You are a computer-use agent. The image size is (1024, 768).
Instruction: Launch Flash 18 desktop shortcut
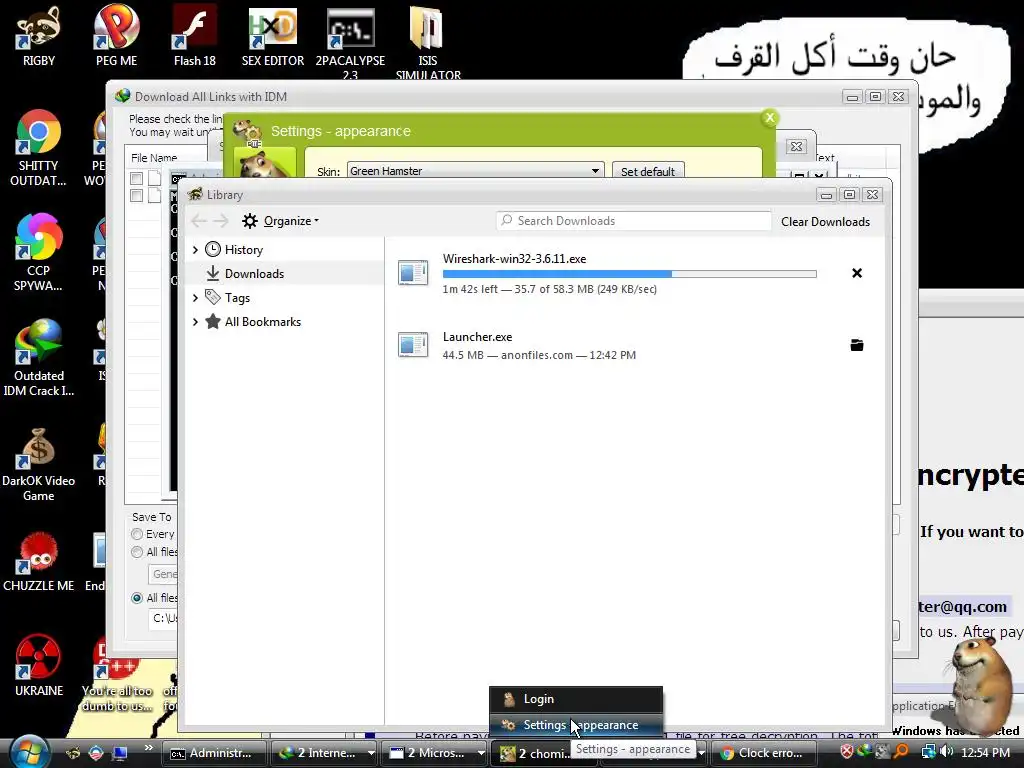[x=195, y=36]
